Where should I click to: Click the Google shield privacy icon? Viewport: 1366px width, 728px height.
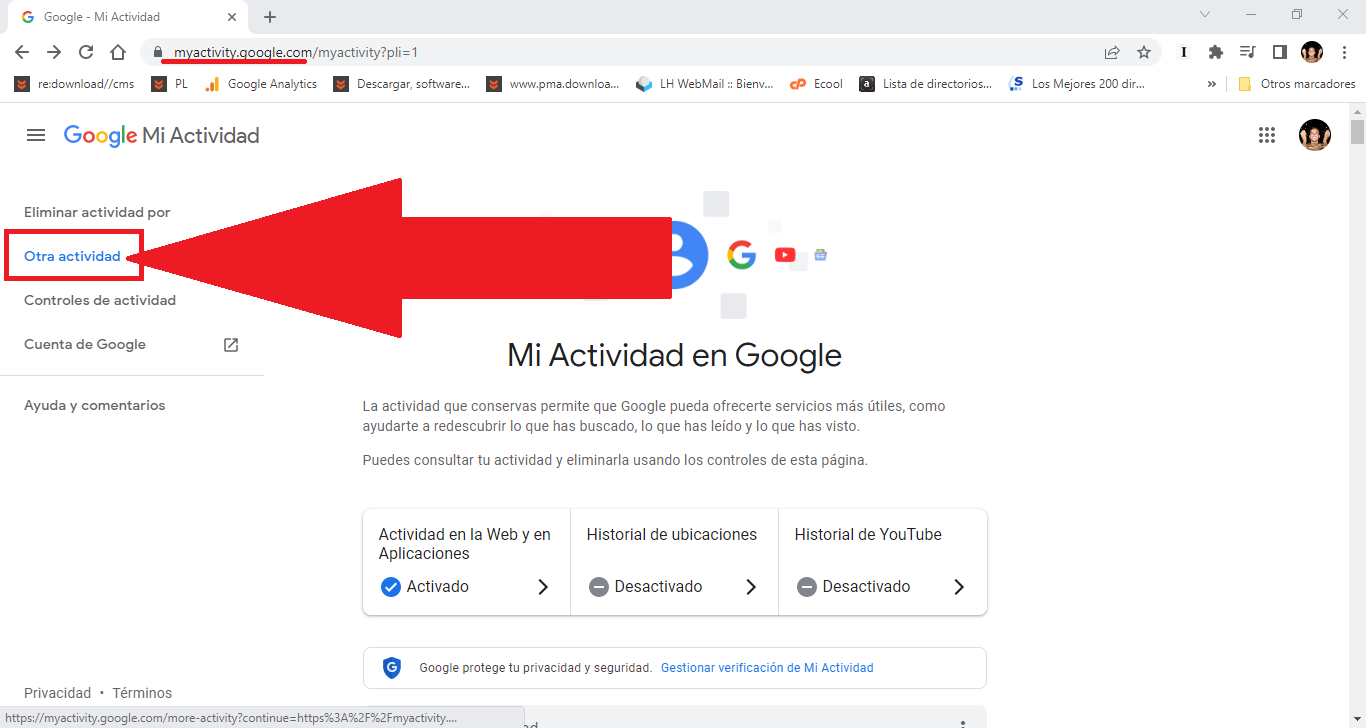click(x=392, y=668)
